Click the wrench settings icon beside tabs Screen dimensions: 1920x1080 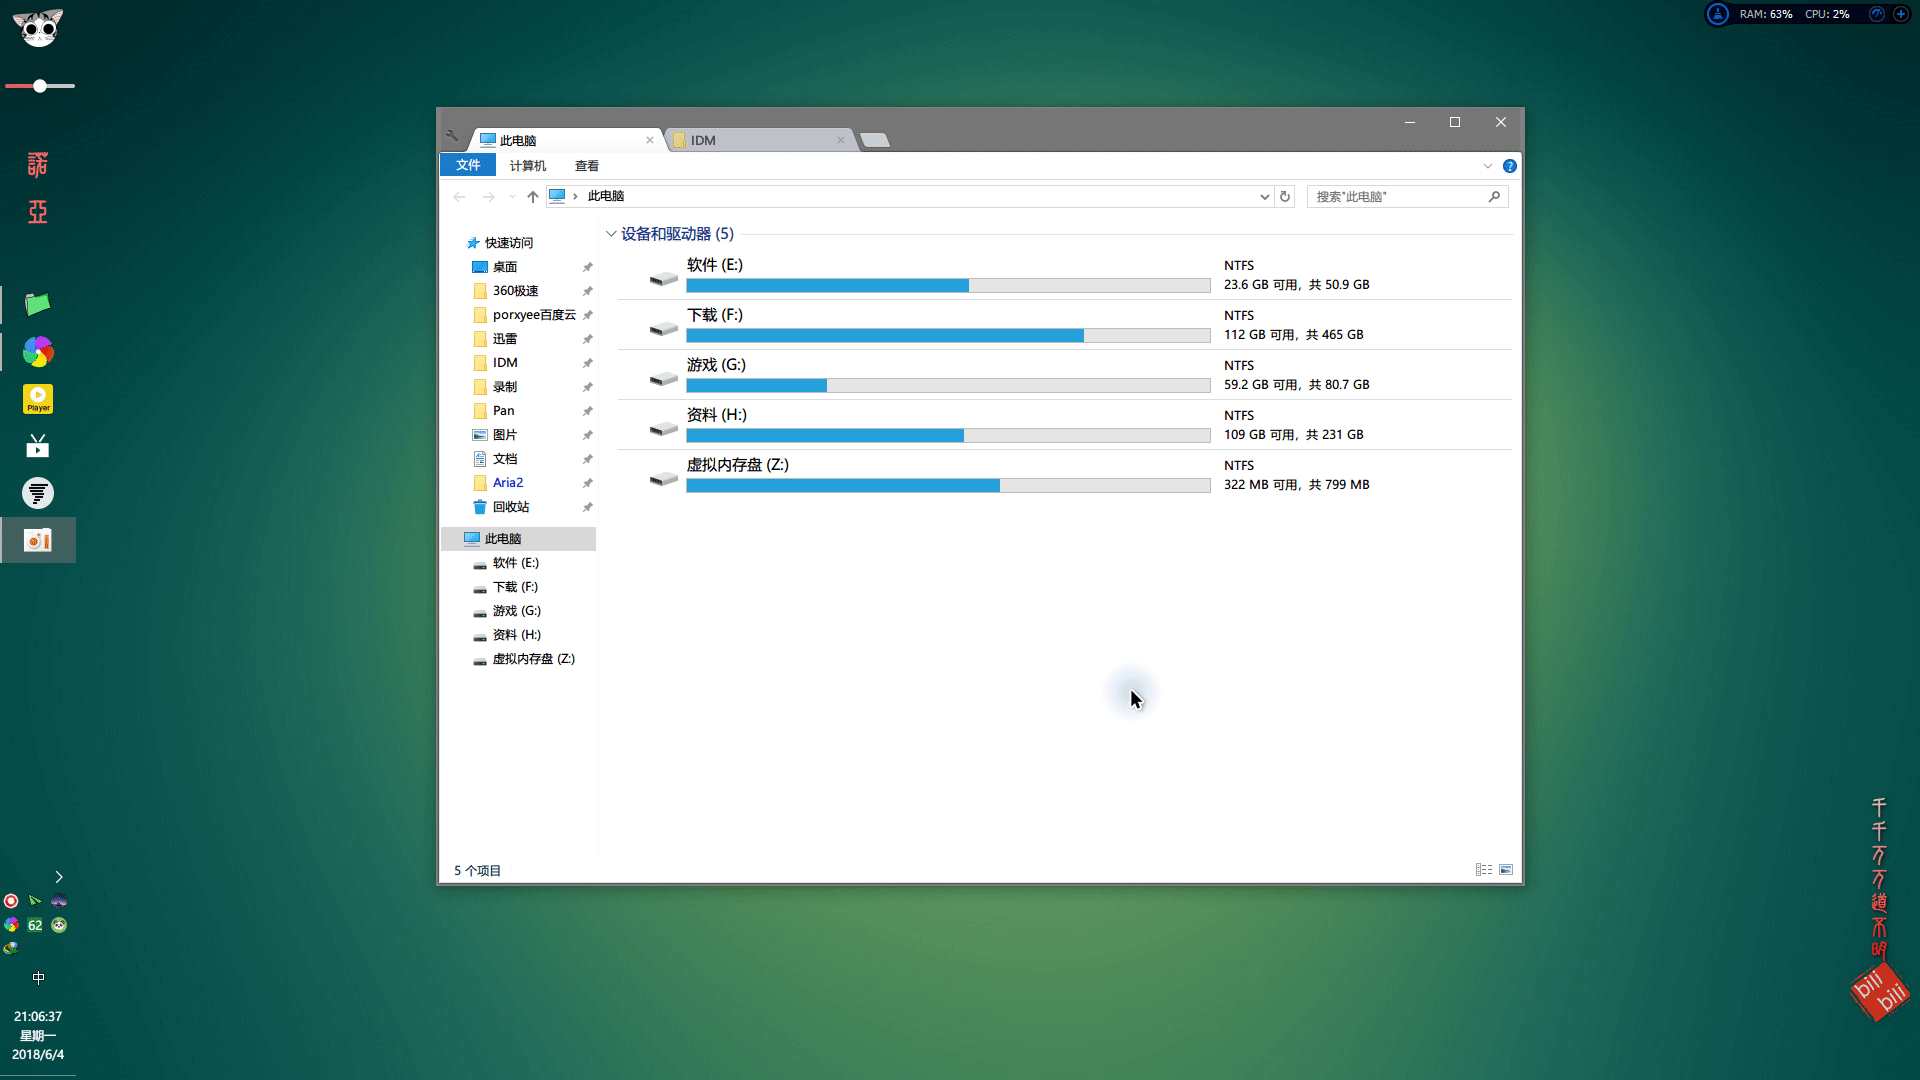[452, 136]
